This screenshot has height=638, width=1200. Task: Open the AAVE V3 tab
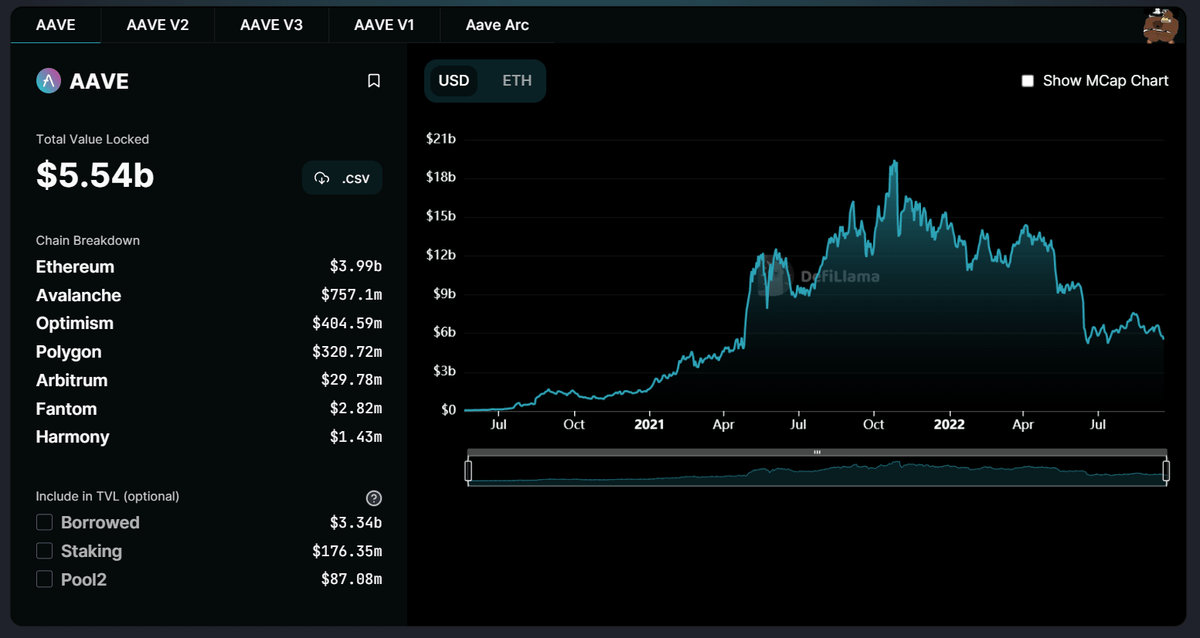(x=271, y=25)
